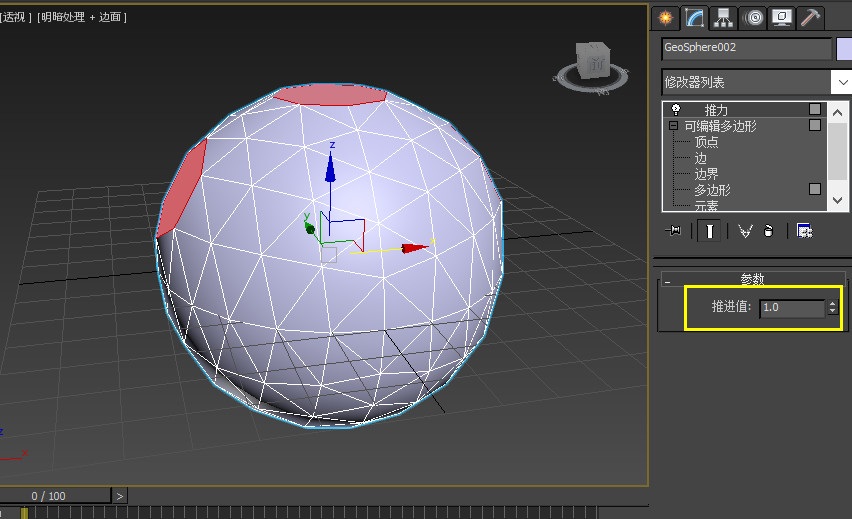Collapse the 参数 rollout
The width and height of the screenshot is (852, 519).
667,281
